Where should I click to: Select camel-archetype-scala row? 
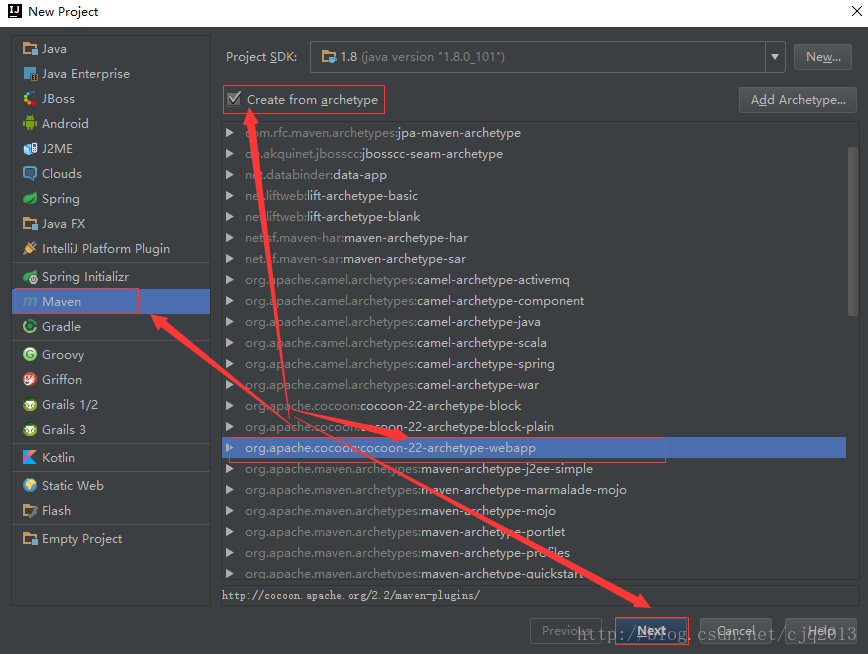click(x=534, y=343)
